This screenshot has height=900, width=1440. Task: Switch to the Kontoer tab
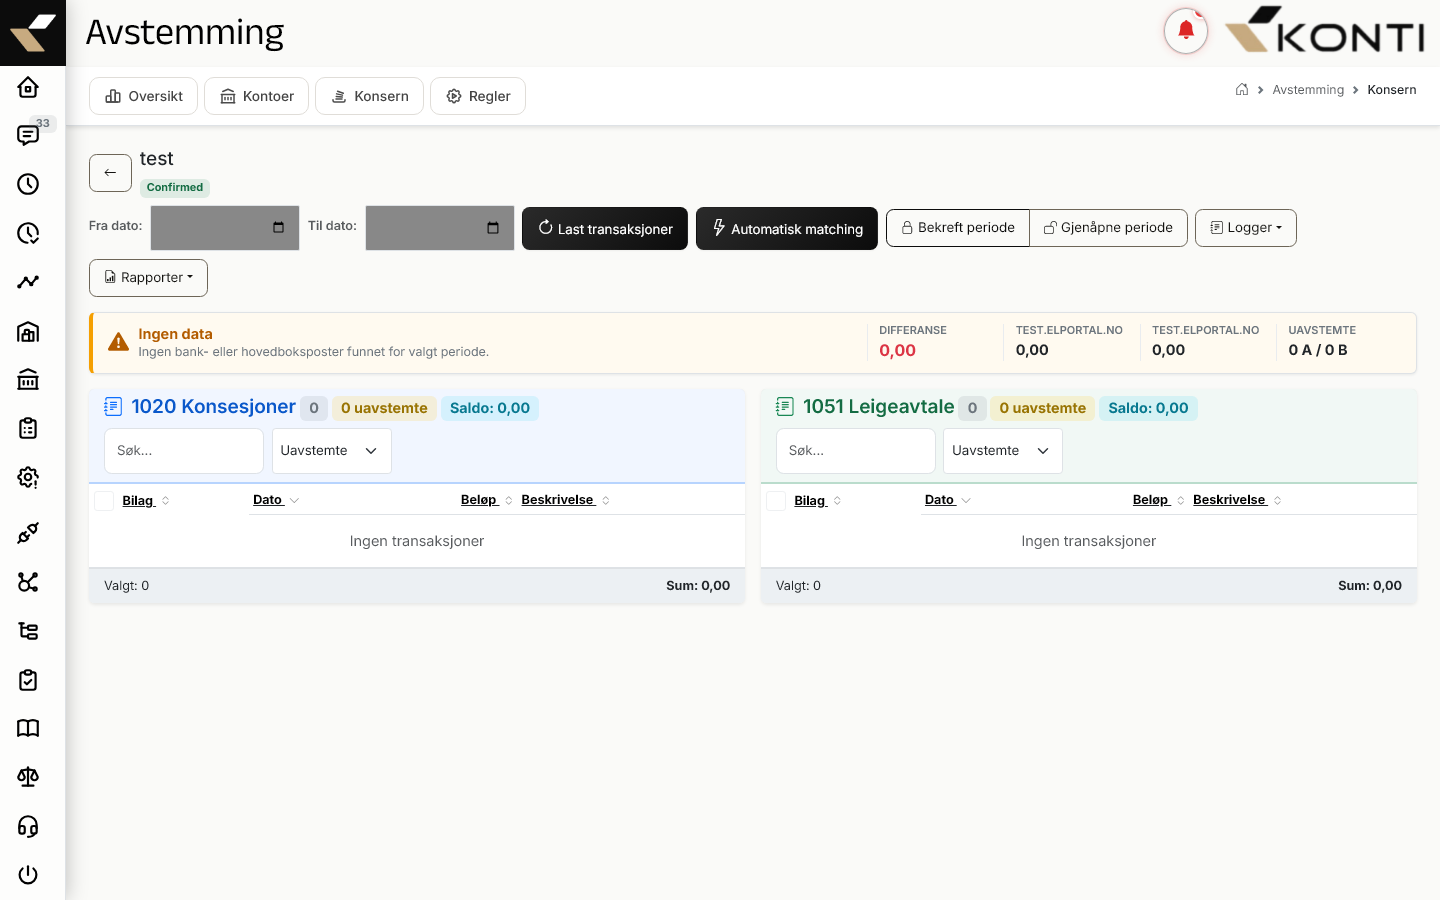tap(256, 96)
